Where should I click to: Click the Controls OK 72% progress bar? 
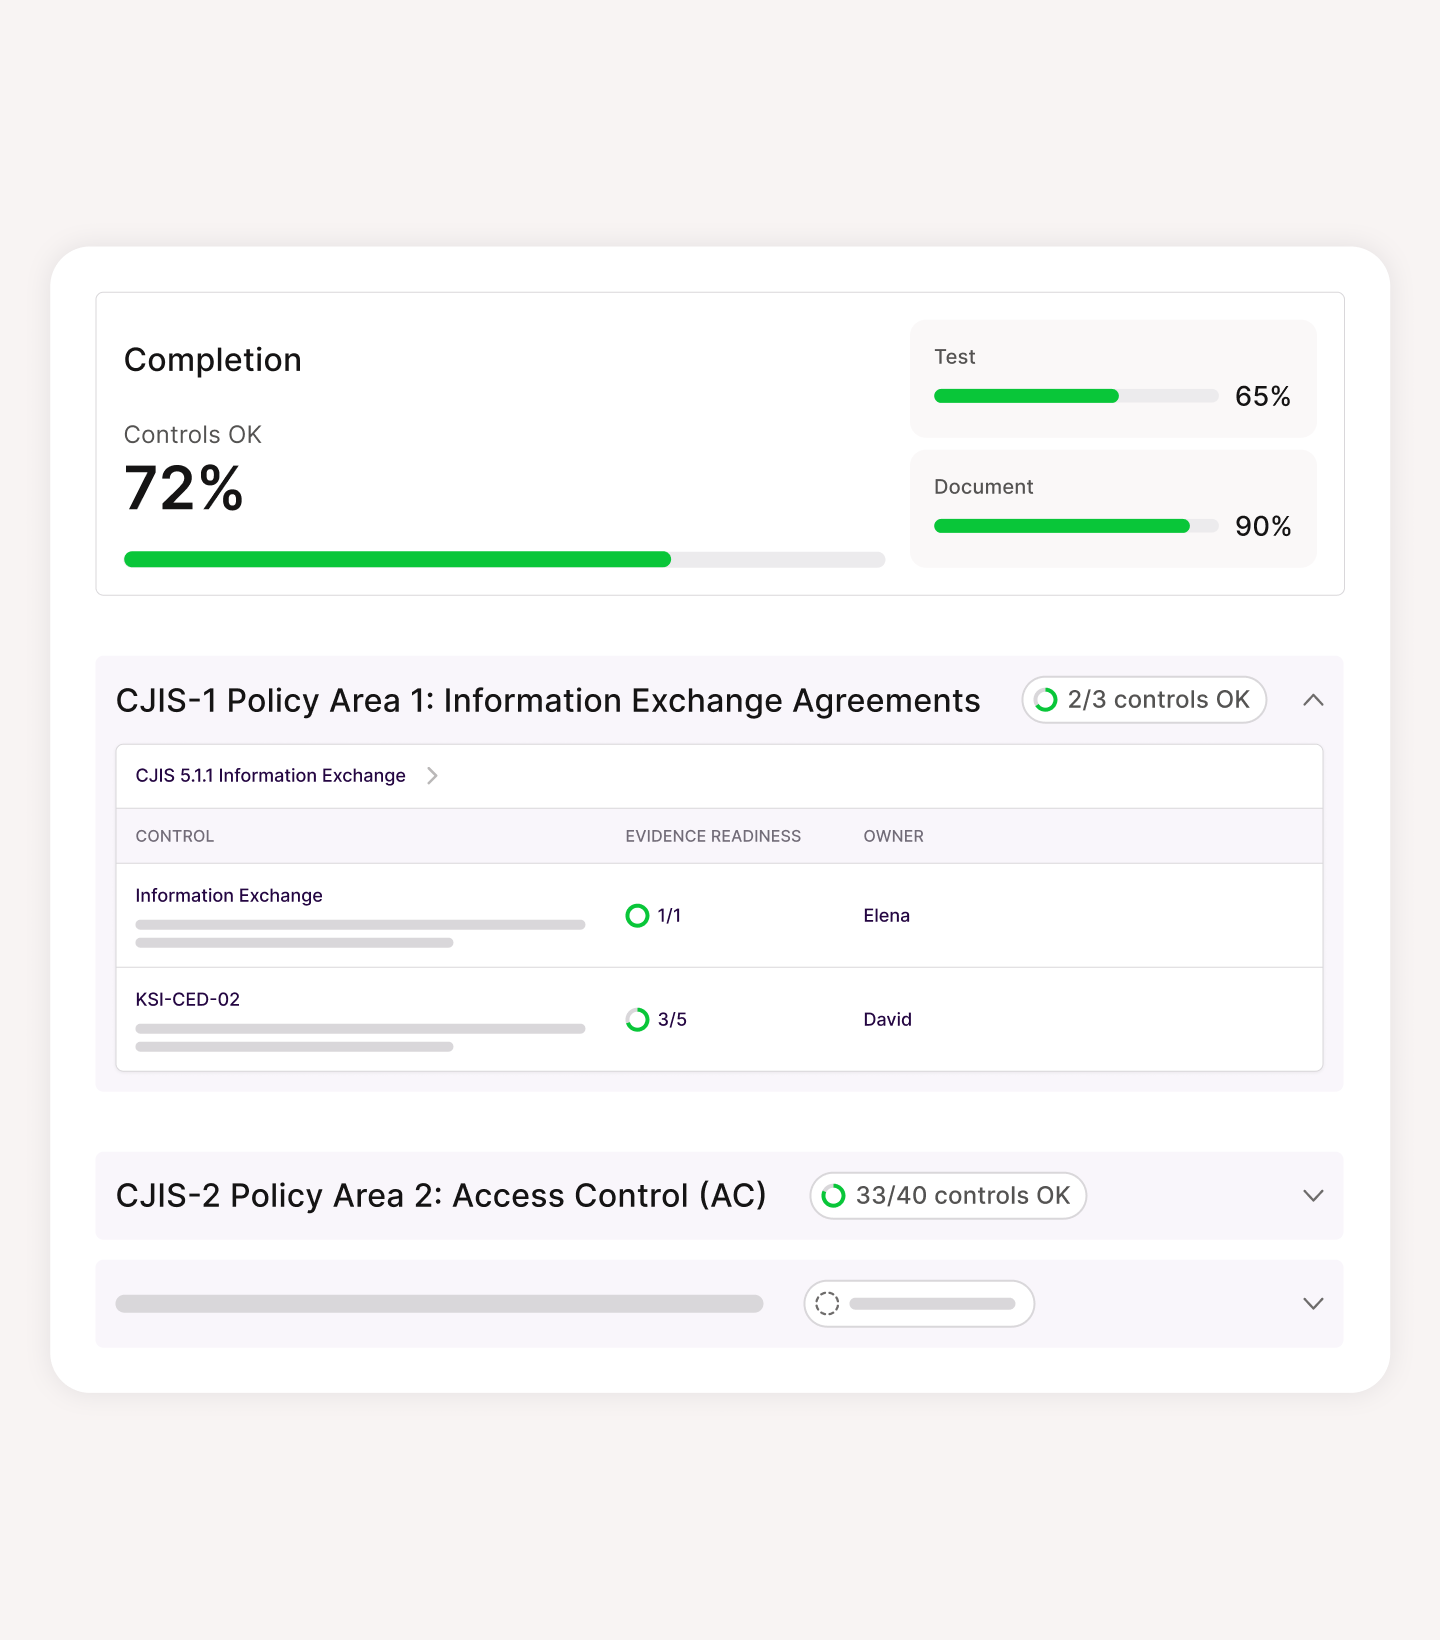coord(503,559)
